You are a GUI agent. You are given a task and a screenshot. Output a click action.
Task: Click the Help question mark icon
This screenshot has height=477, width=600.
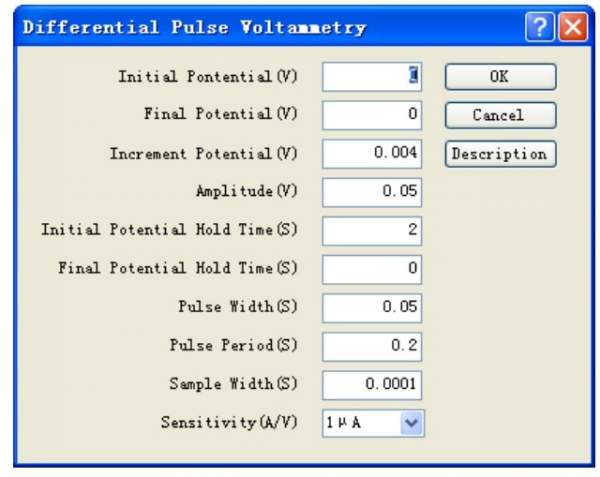click(540, 27)
